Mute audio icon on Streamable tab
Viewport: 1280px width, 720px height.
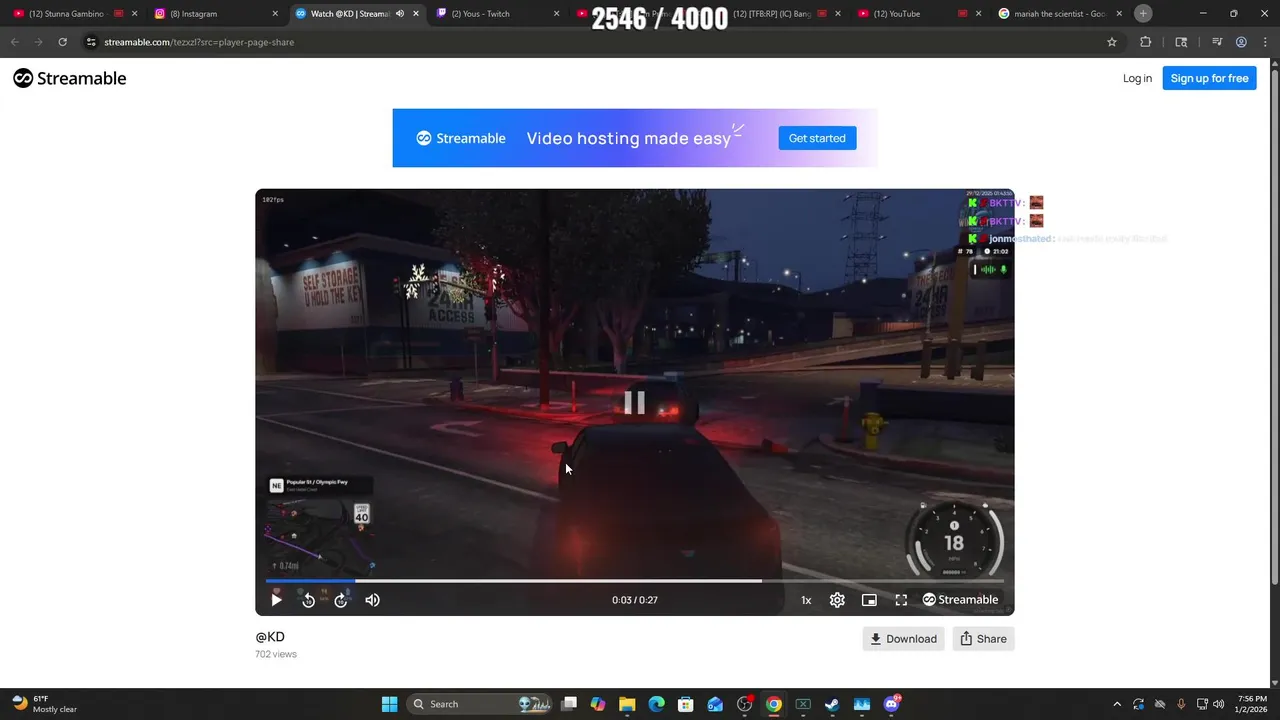click(x=400, y=14)
